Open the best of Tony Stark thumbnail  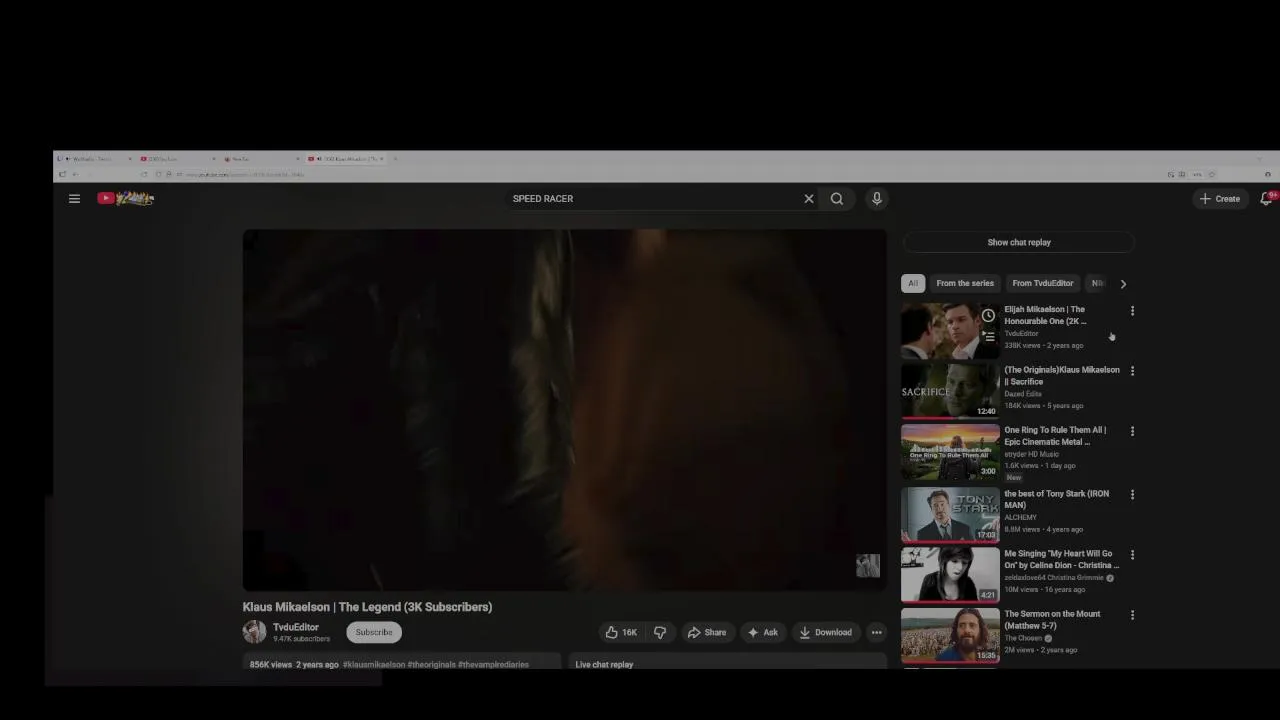pyautogui.click(x=950, y=514)
